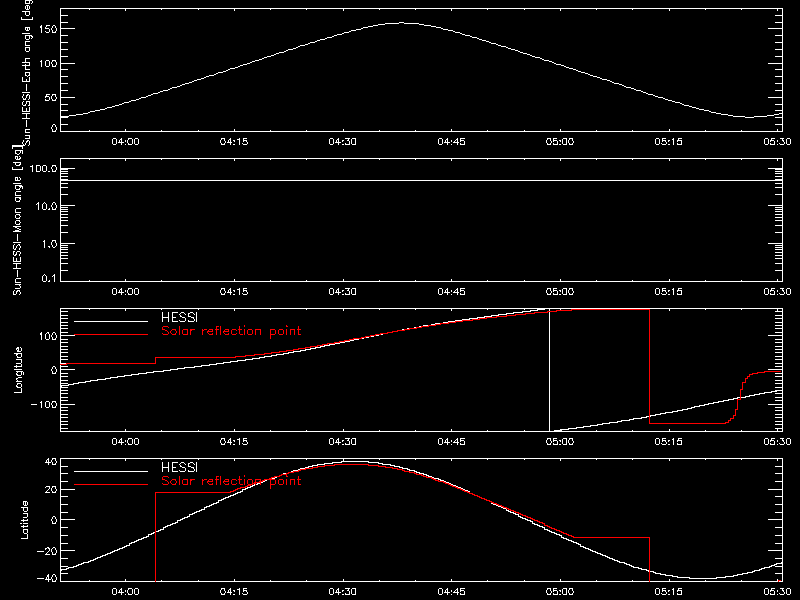Screen dimensions: 800x600
Task: Click red legend line in Longitude plot
Action: coord(111,335)
